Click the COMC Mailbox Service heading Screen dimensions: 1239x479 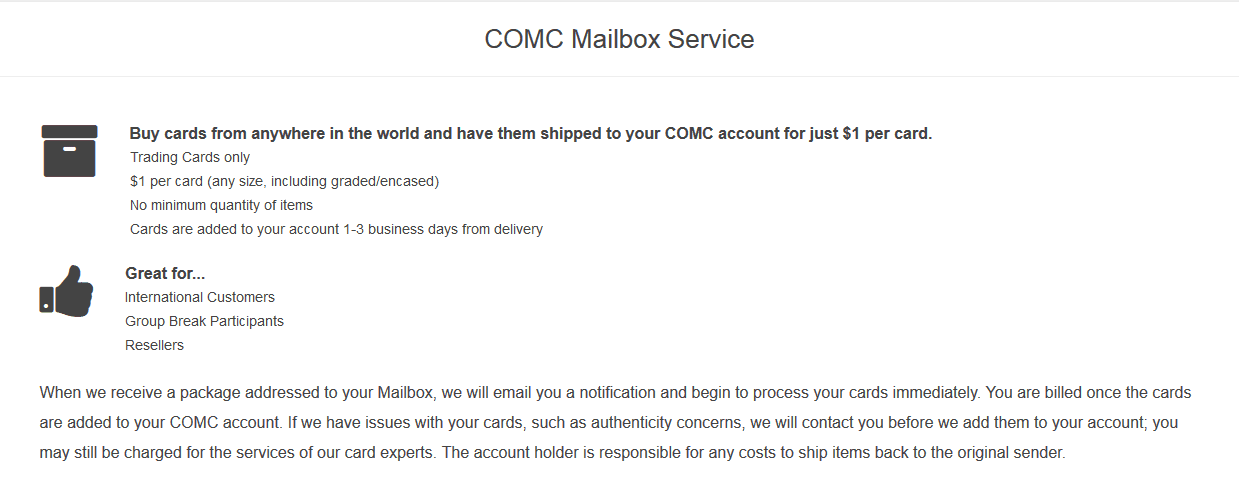click(619, 39)
